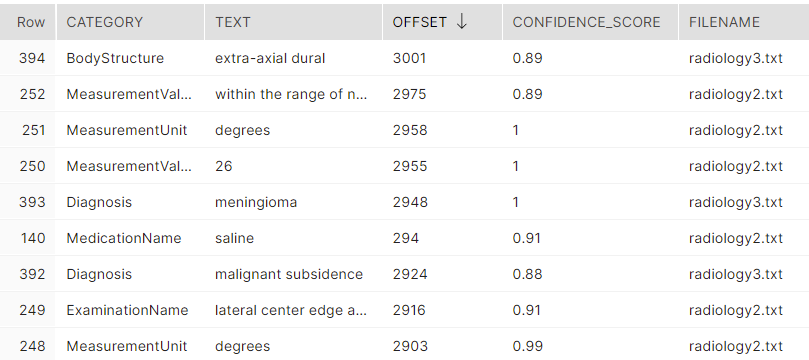The height and width of the screenshot is (360, 809).
Task: Select the 'meningioma' diagnosis cell
Action: pos(256,202)
